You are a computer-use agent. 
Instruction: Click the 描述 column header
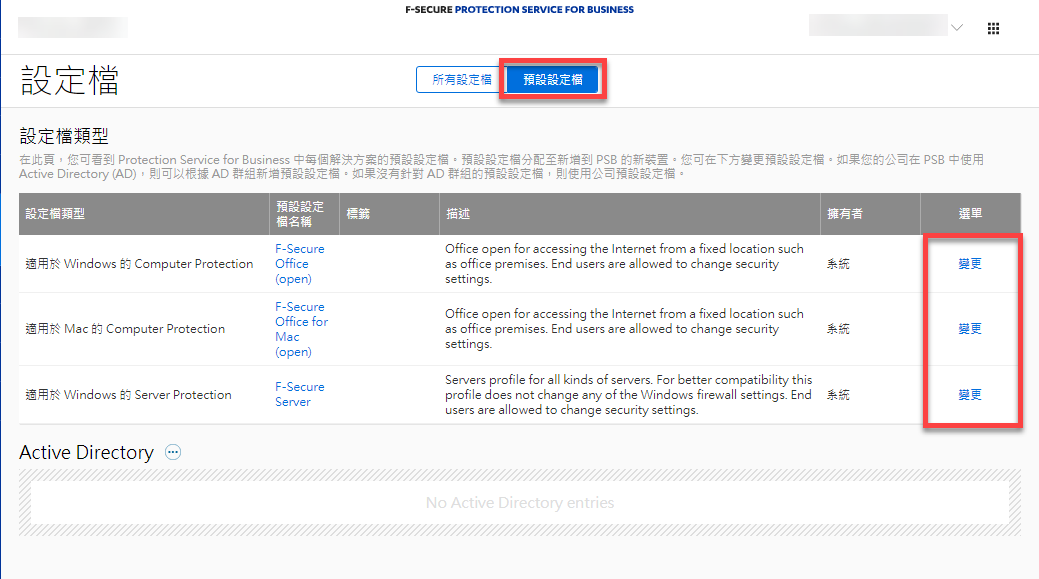458,214
